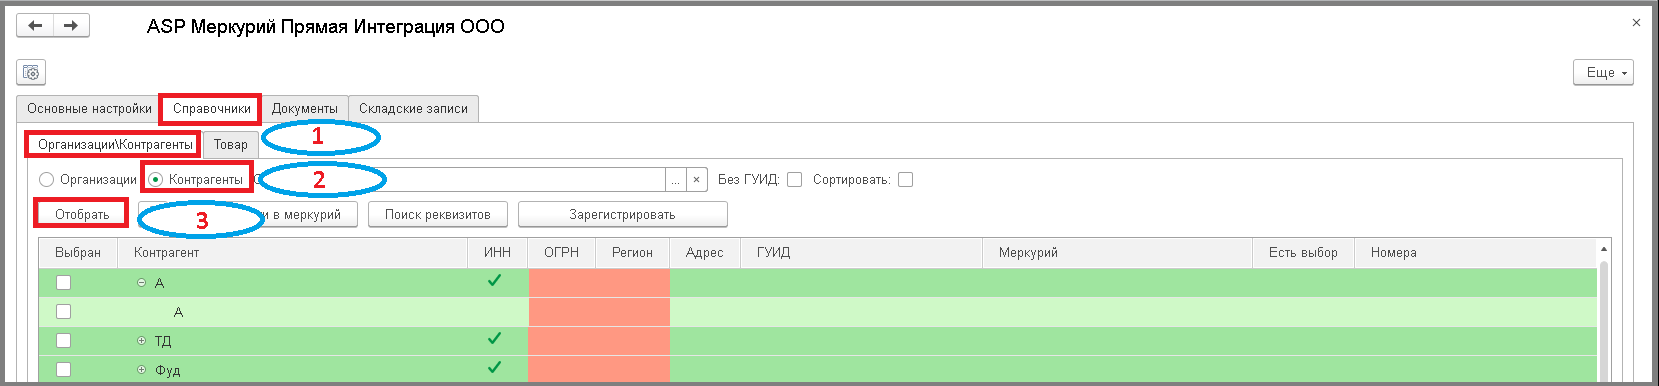
Task: Switch to the Документы tab
Action: coord(305,108)
